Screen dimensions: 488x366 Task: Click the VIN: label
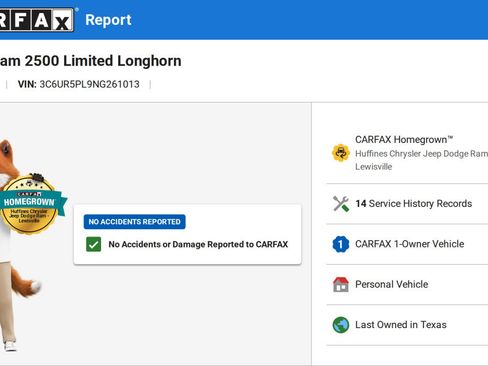coord(27,84)
